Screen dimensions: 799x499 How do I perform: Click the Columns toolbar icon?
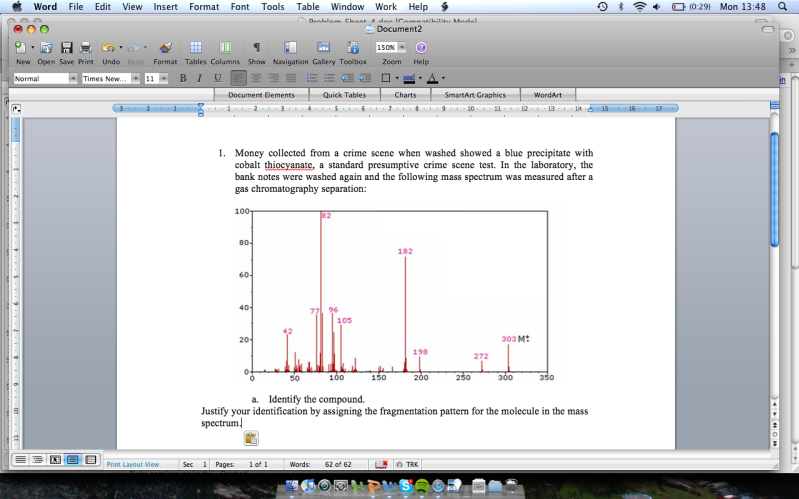point(225,48)
